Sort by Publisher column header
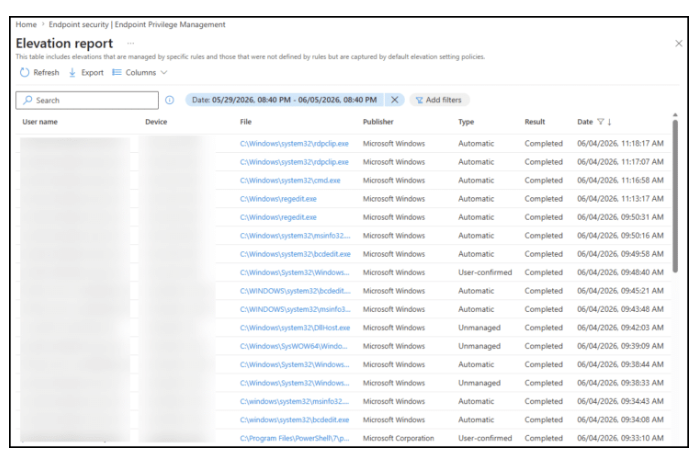This screenshot has height=466, width=699. pyautogui.click(x=378, y=122)
